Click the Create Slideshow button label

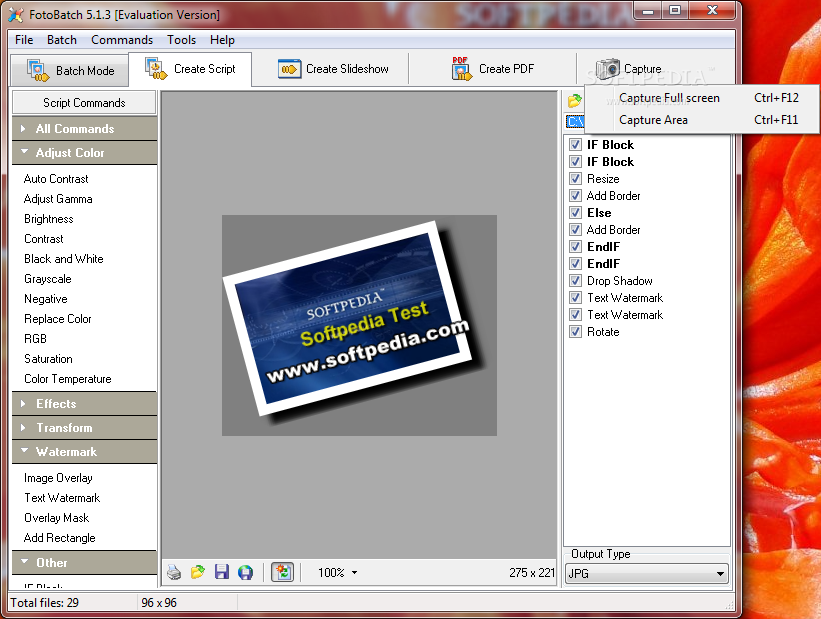click(x=347, y=69)
